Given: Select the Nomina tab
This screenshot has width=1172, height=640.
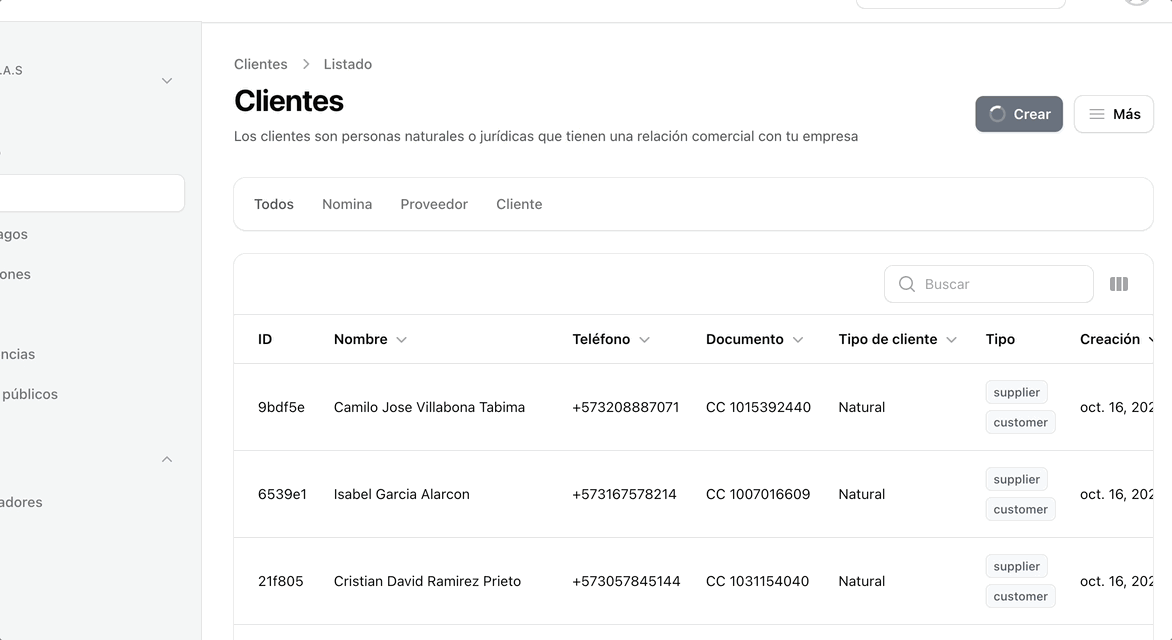Looking at the screenshot, I should (347, 204).
